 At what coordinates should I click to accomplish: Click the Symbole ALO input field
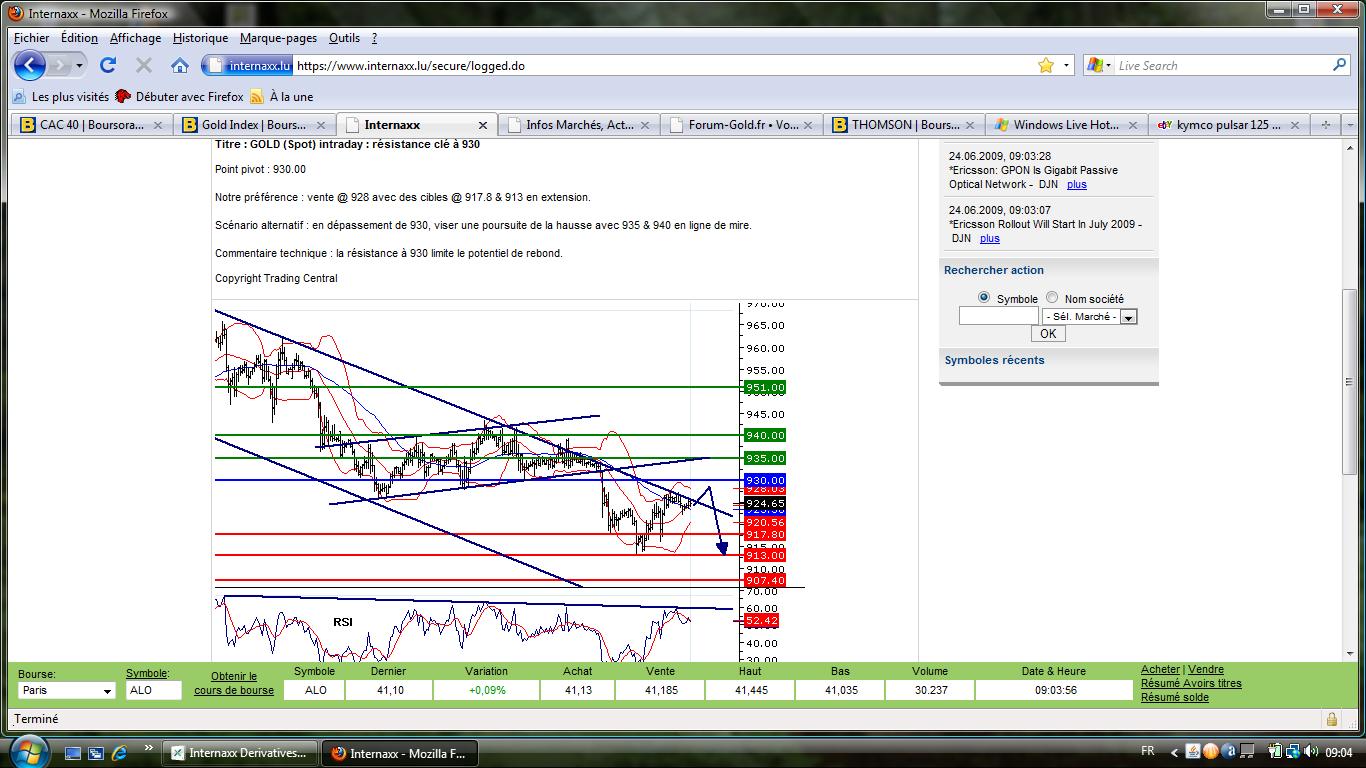tap(153, 690)
